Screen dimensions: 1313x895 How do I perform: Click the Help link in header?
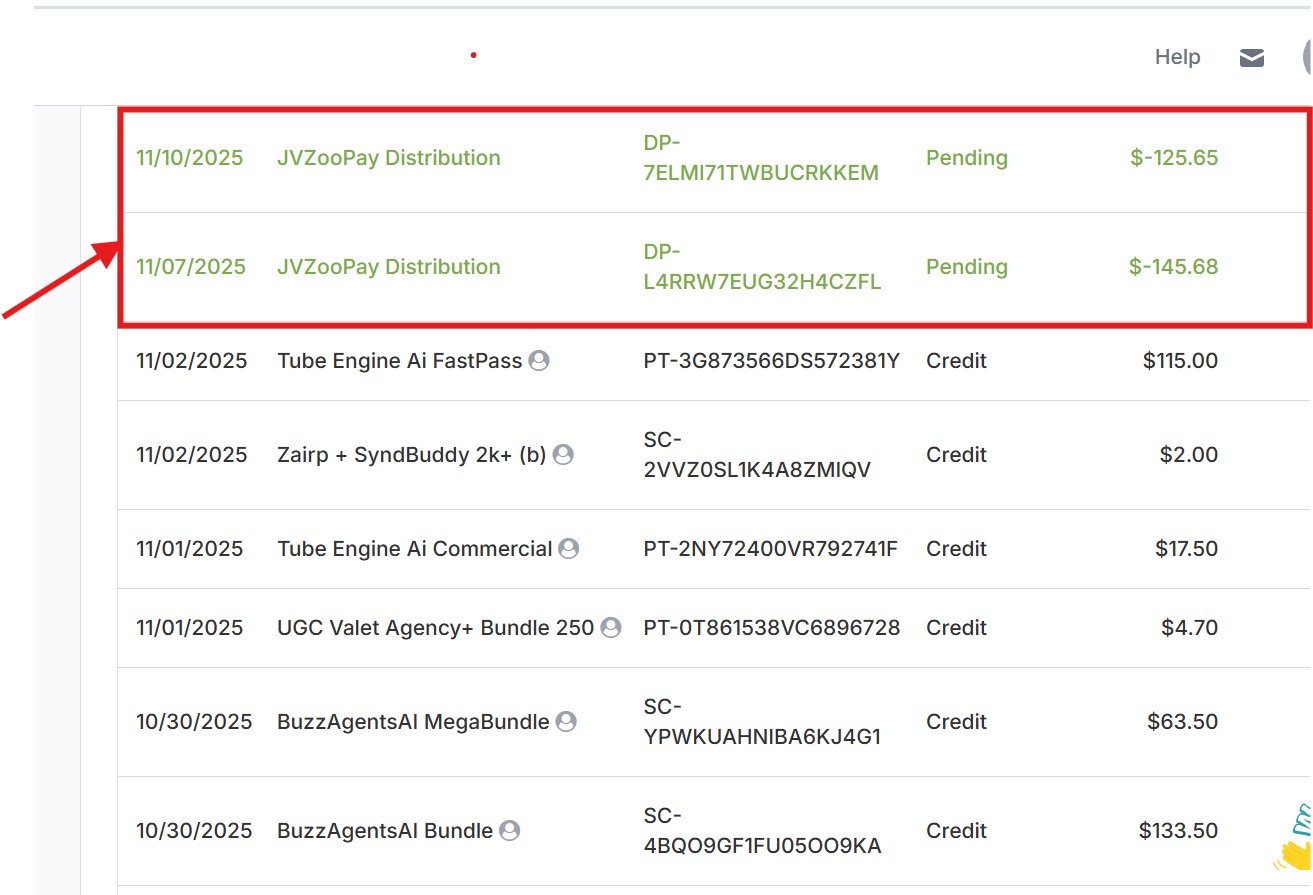tap(1177, 57)
